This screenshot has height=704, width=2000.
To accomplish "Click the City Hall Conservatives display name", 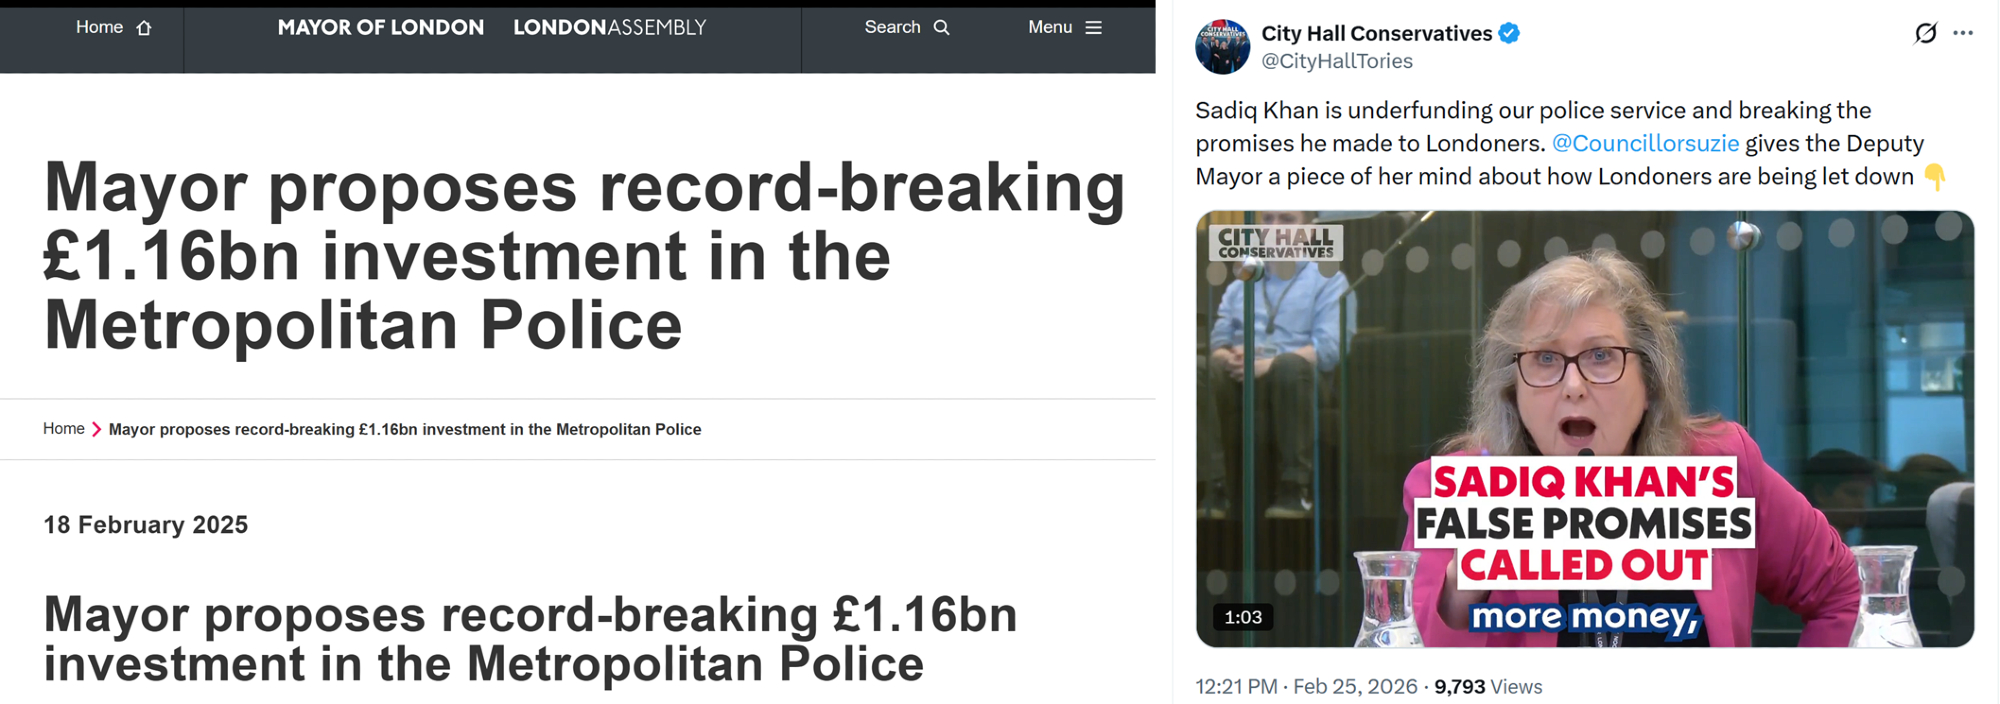I will tap(1376, 33).
